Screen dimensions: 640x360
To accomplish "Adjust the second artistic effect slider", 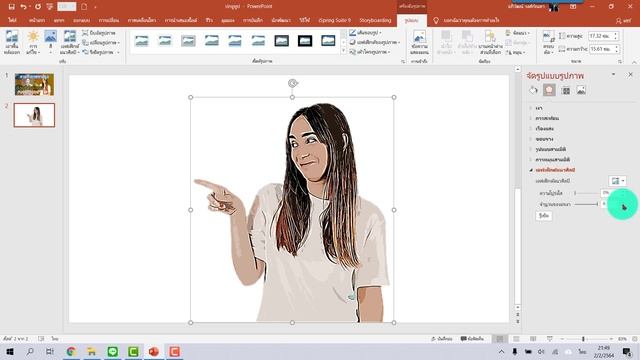I will click(x=586, y=204).
